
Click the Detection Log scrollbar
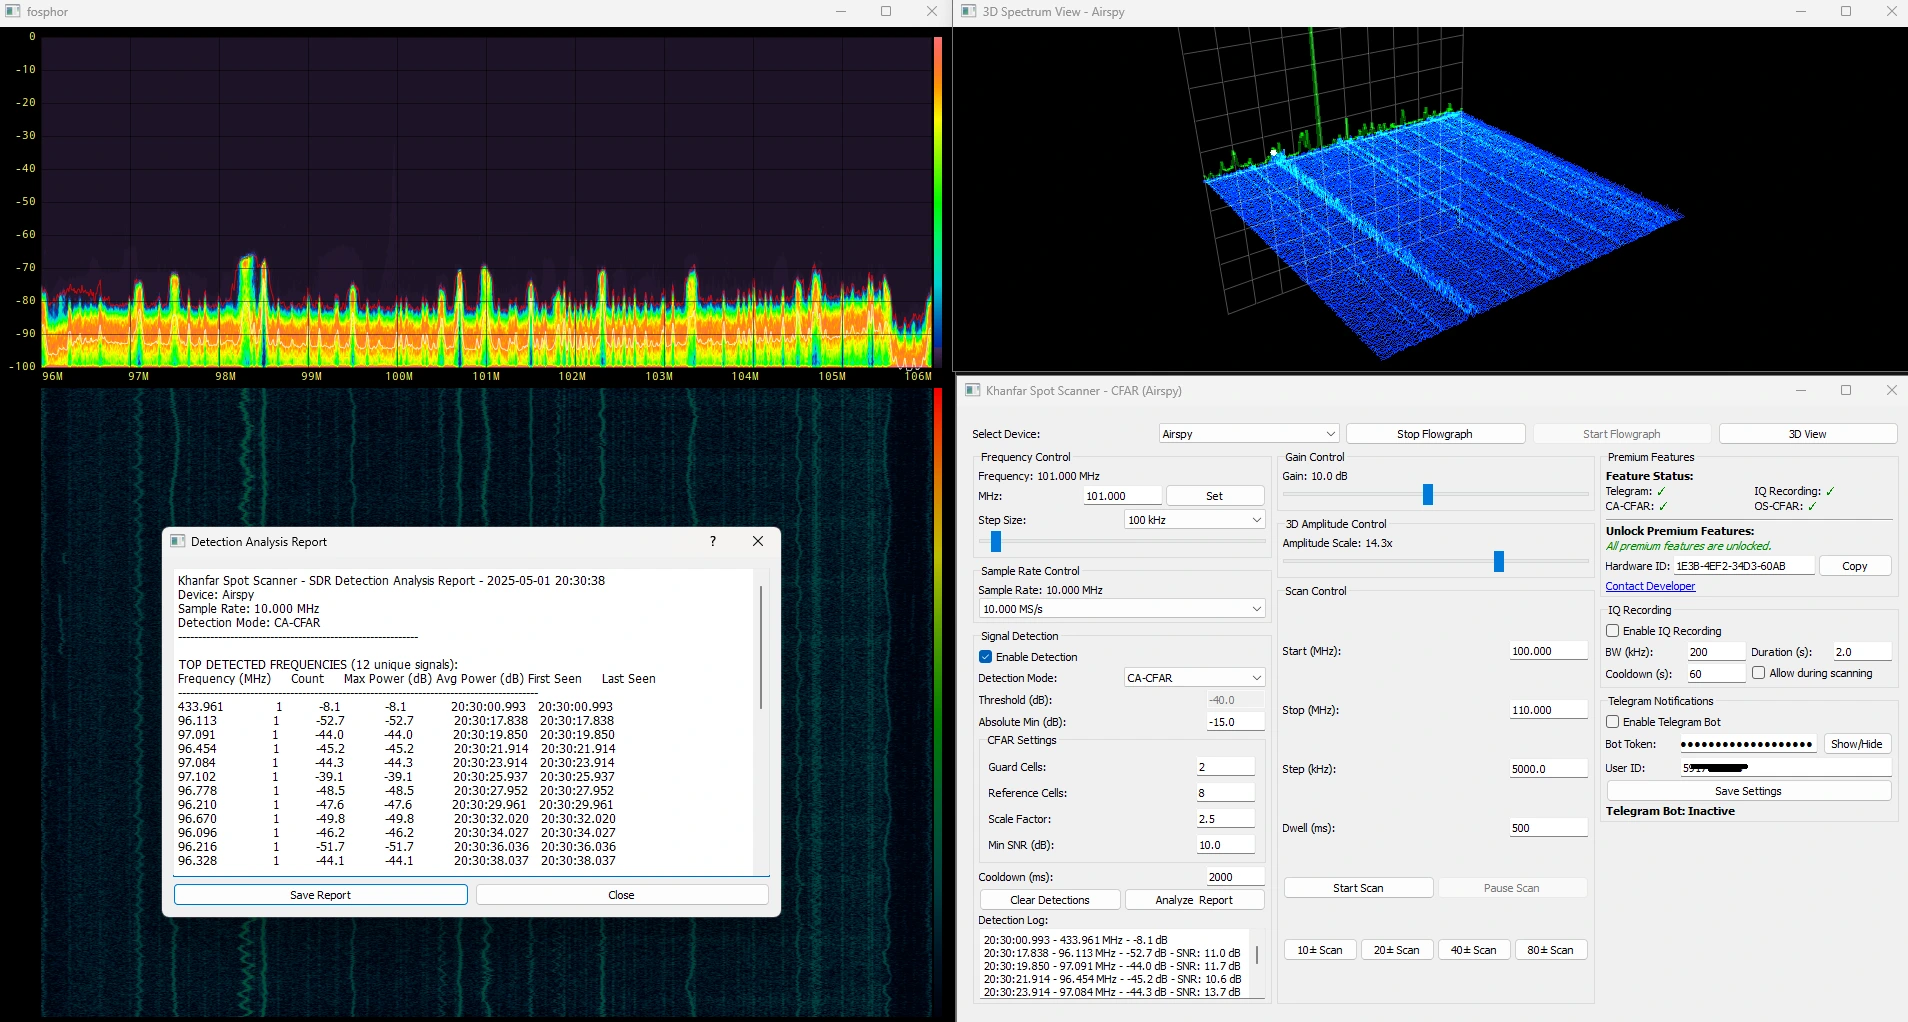[1257, 955]
